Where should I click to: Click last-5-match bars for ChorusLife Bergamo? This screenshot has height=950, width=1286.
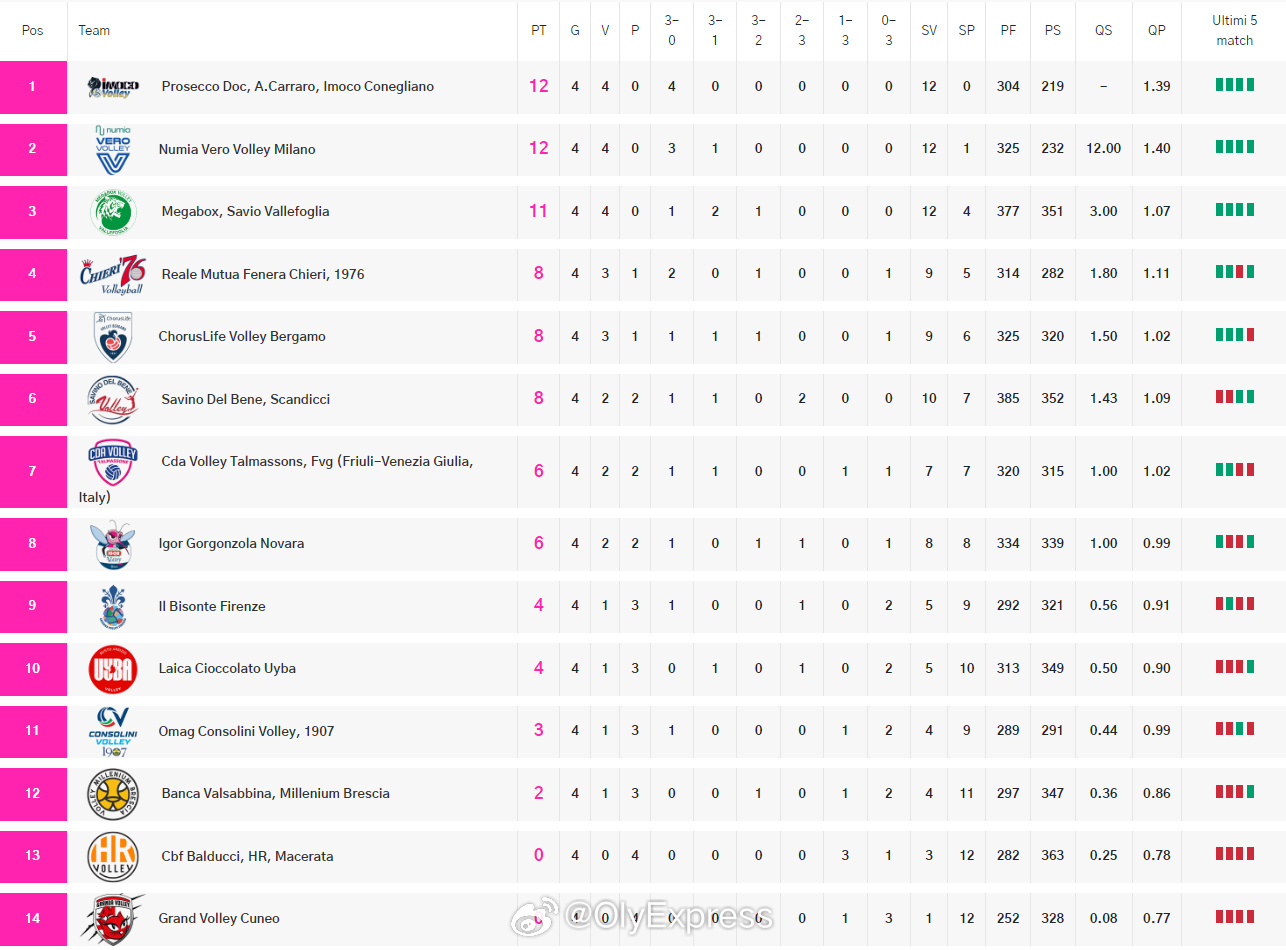1235,334
